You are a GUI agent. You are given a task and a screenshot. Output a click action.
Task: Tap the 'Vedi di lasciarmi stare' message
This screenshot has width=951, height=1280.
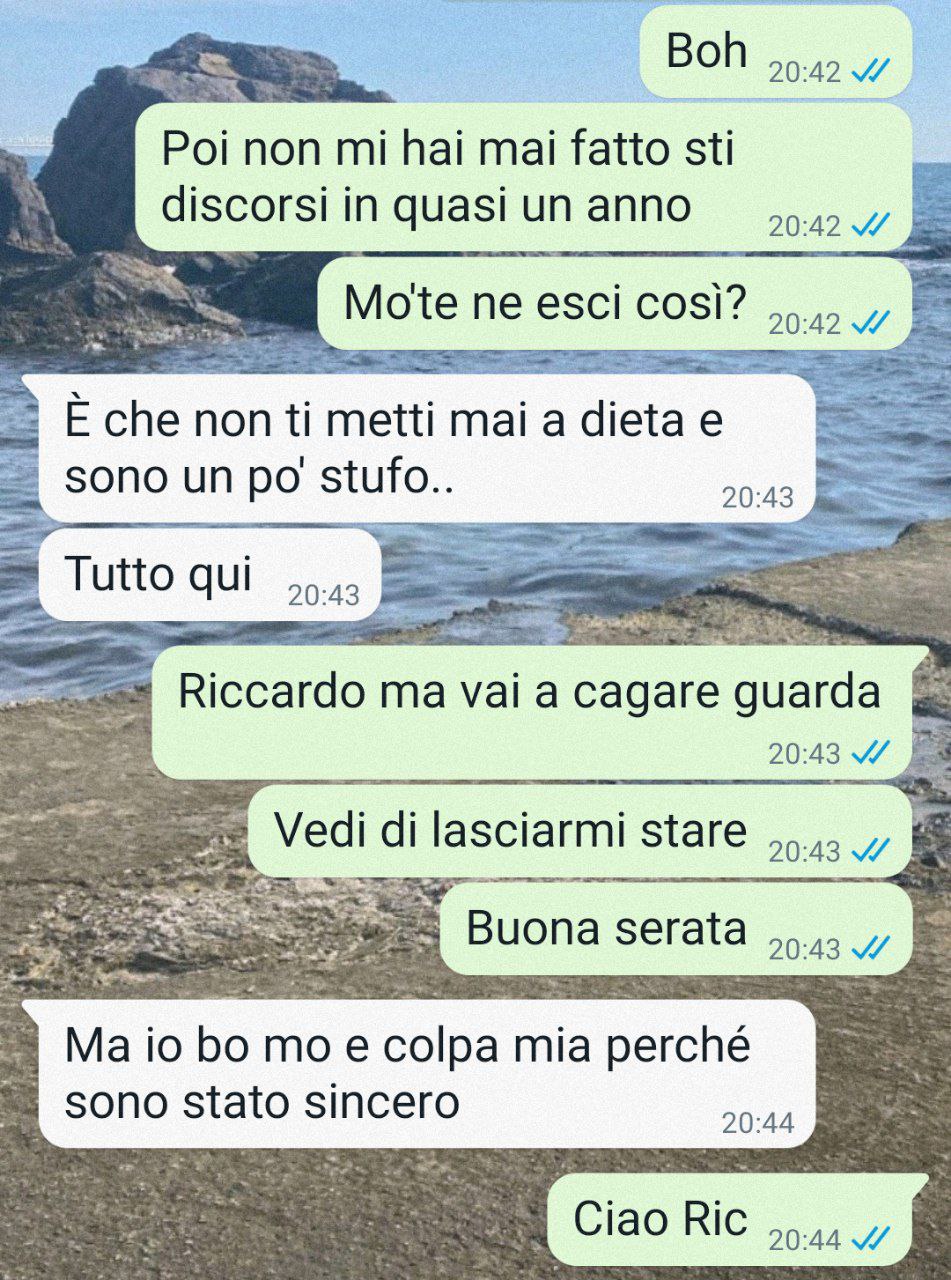(580, 831)
